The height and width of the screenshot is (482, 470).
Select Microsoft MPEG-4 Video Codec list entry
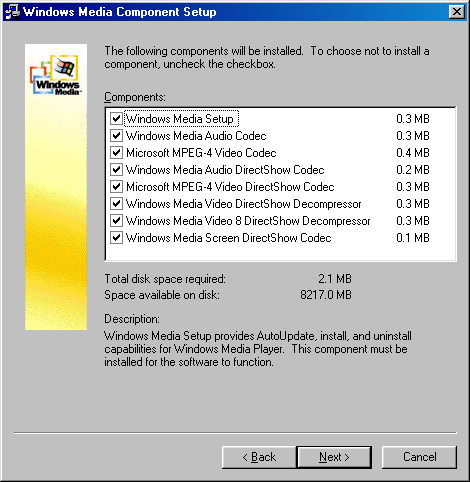pyautogui.click(x=201, y=153)
